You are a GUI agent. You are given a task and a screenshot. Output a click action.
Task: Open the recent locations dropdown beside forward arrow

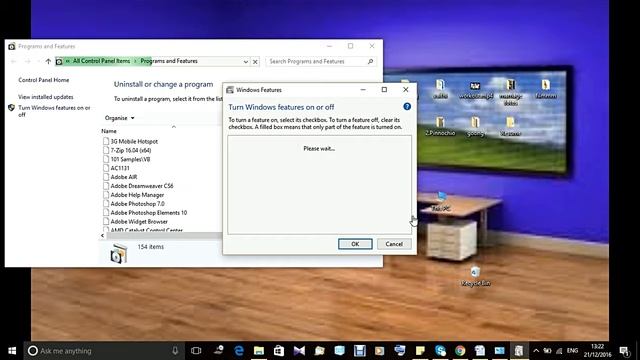click(38, 61)
